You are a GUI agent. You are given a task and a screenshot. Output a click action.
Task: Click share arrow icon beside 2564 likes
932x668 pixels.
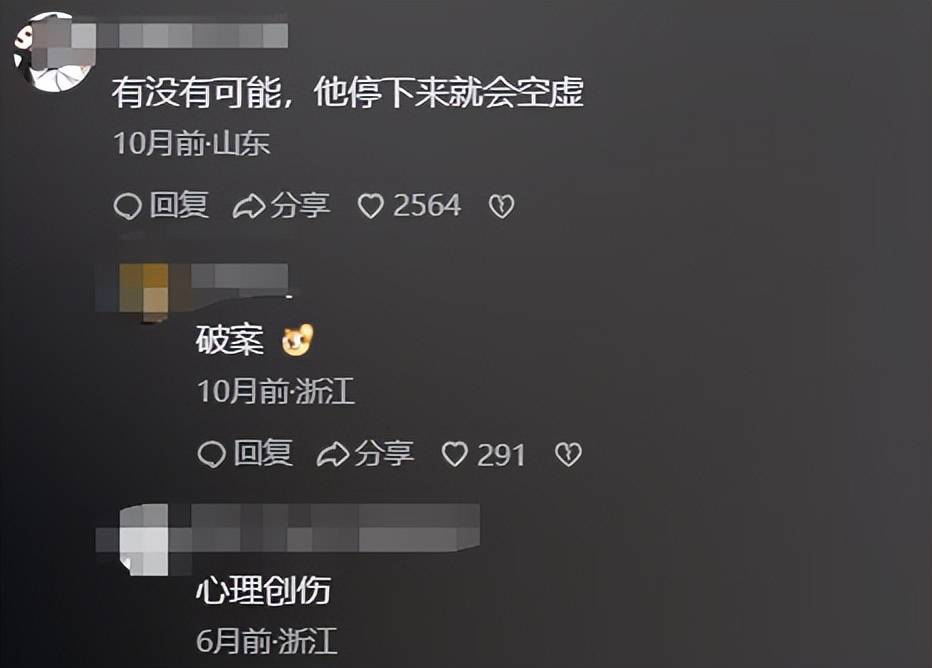pyautogui.click(x=248, y=207)
